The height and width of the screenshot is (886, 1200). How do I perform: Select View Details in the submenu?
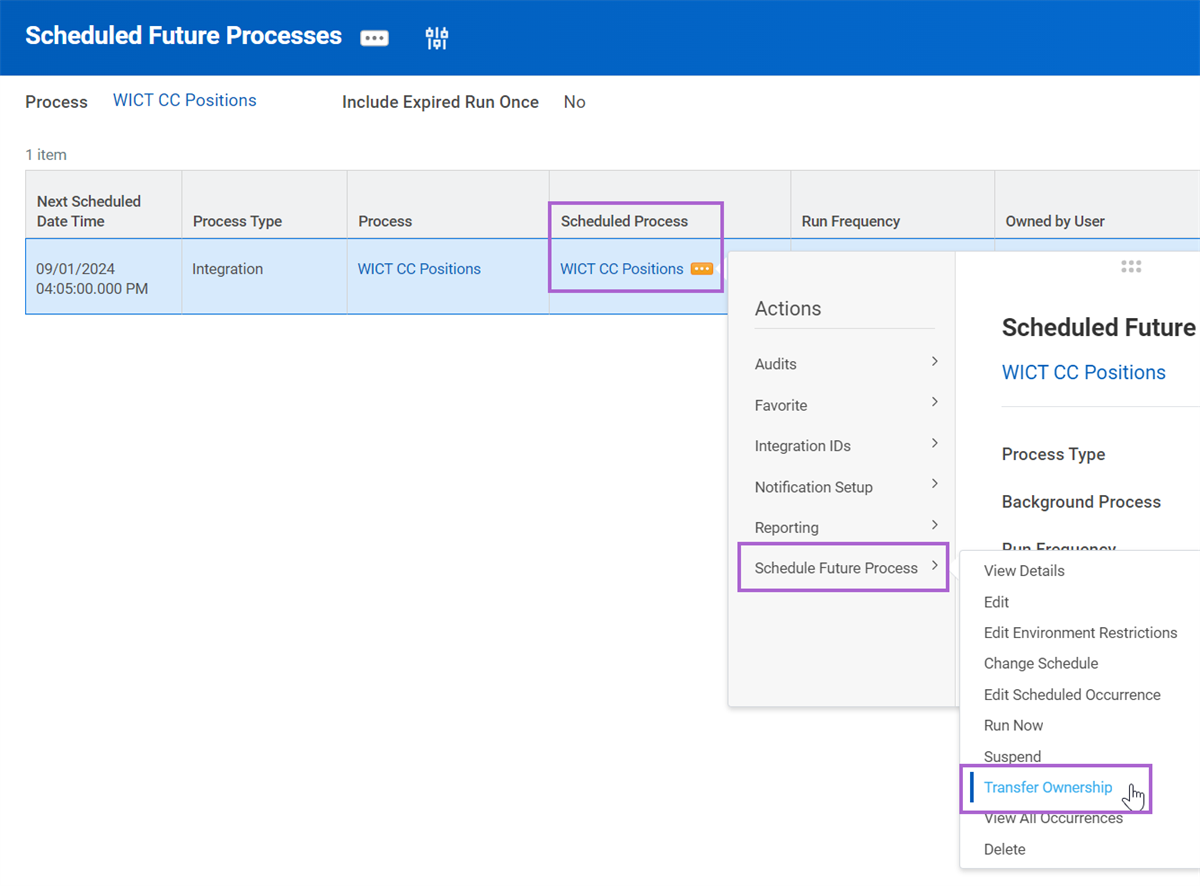click(1024, 571)
